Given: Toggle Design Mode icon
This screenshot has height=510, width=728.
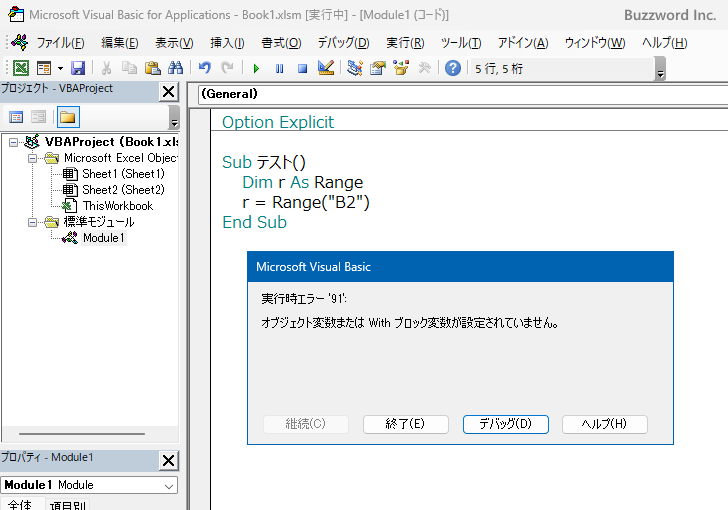Looking at the screenshot, I should tap(325, 68).
